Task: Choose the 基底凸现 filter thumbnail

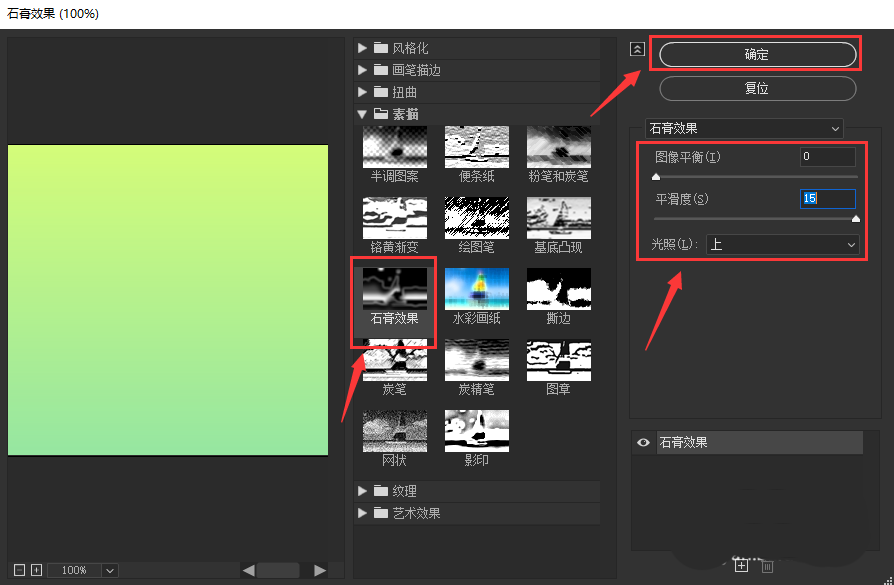Action: click(x=559, y=218)
